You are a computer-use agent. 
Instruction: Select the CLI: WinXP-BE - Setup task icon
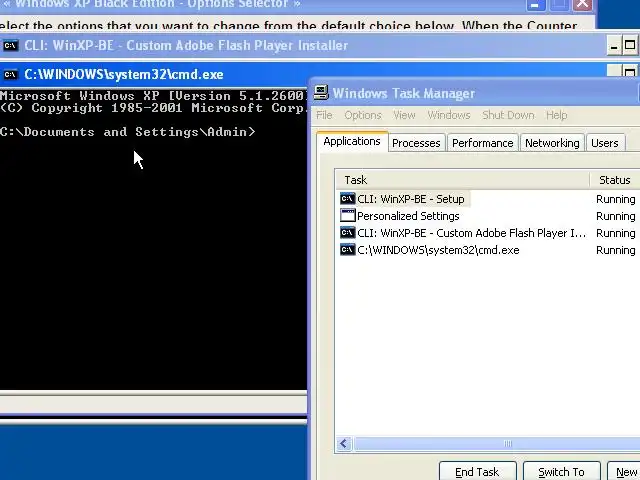point(348,199)
